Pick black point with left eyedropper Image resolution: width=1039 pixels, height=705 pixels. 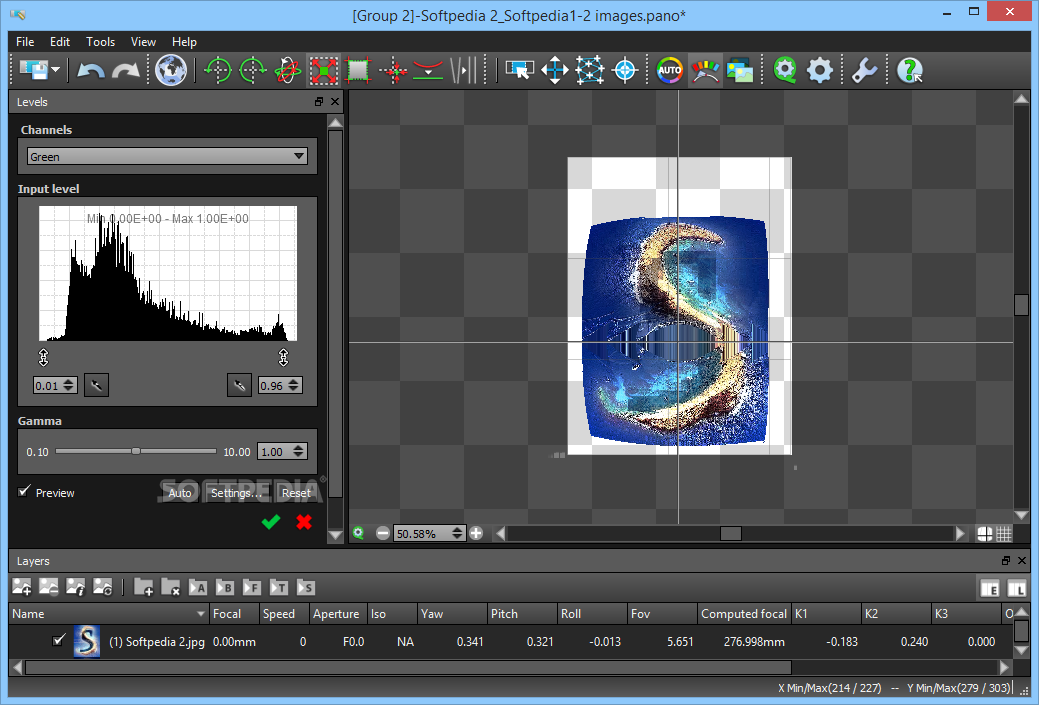96,385
